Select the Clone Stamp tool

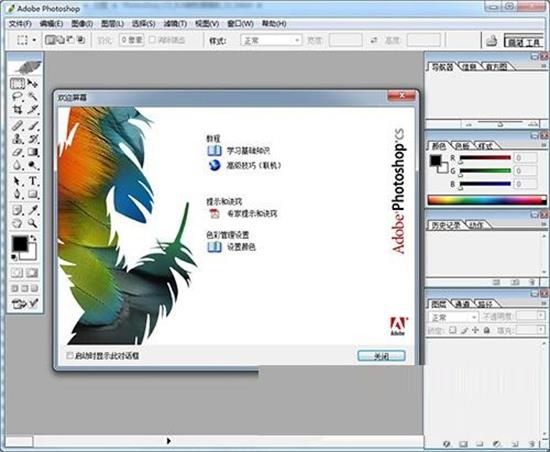[17, 139]
